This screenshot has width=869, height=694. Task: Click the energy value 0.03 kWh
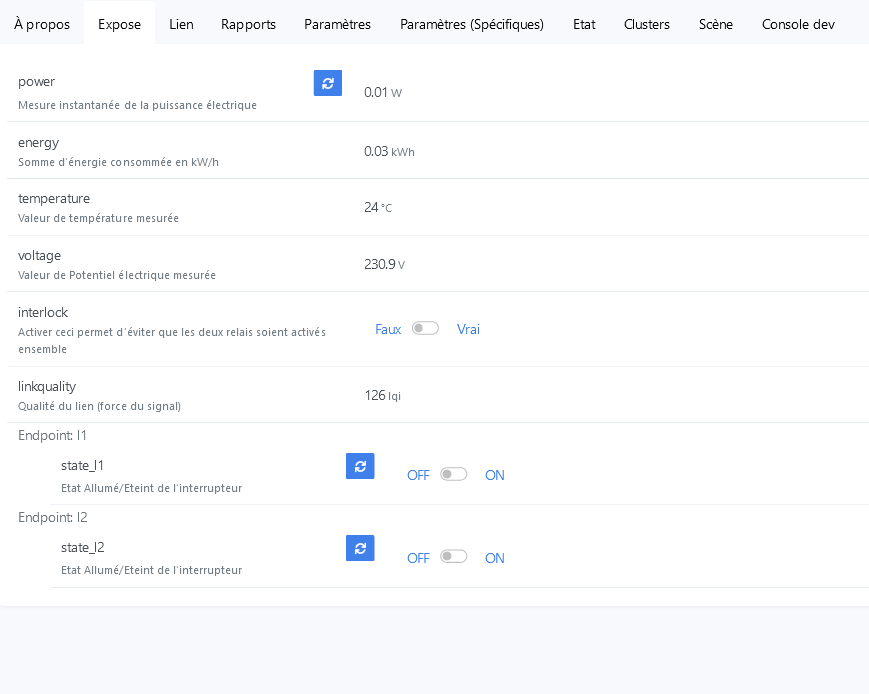(x=389, y=151)
